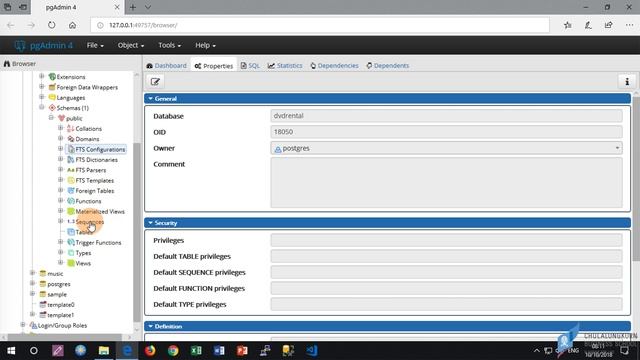Click the Extensions node icon
The height and width of the screenshot is (360, 640).
click(52, 77)
